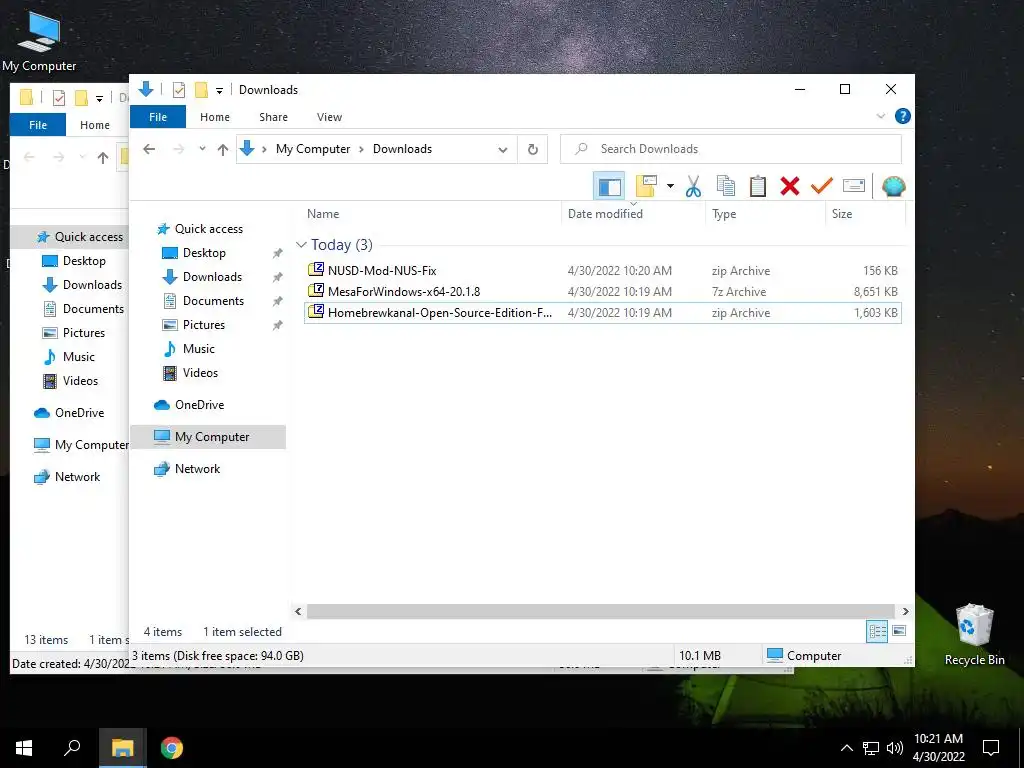Screen dimensions: 1024x768
Task: Open taskbar search magnifier
Action: coord(72,748)
